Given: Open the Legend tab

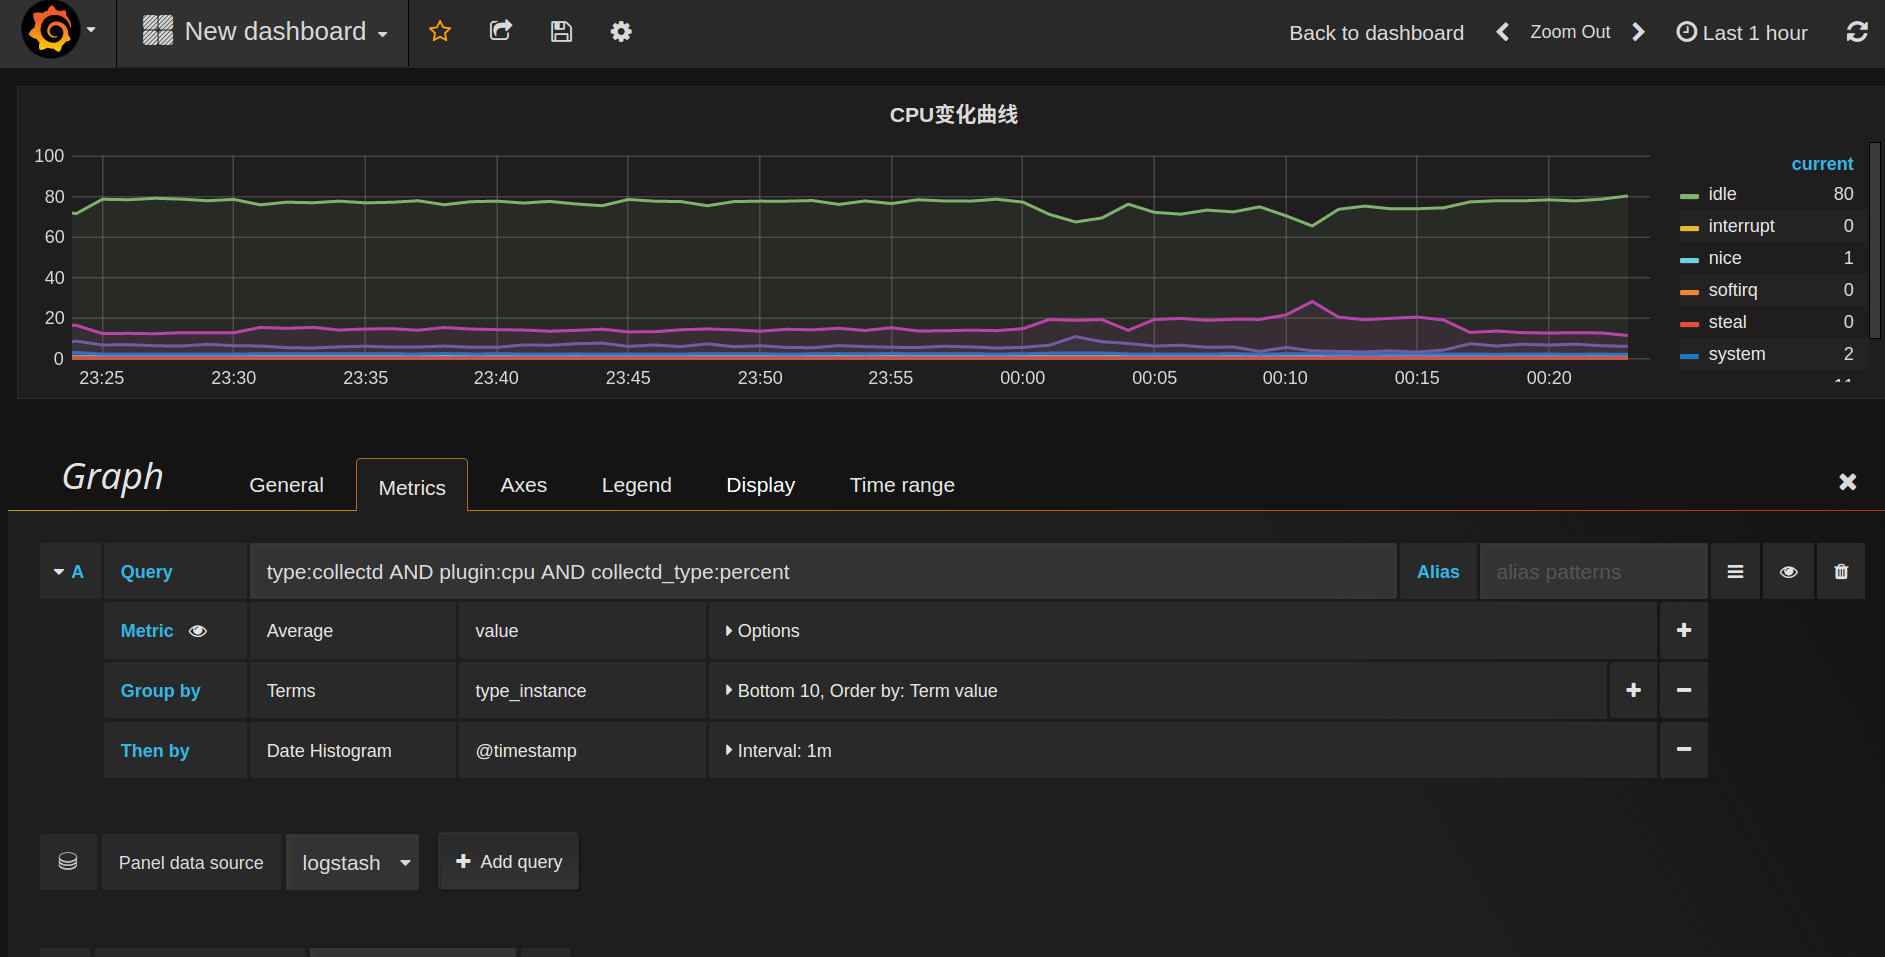Looking at the screenshot, I should click(636, 485).
